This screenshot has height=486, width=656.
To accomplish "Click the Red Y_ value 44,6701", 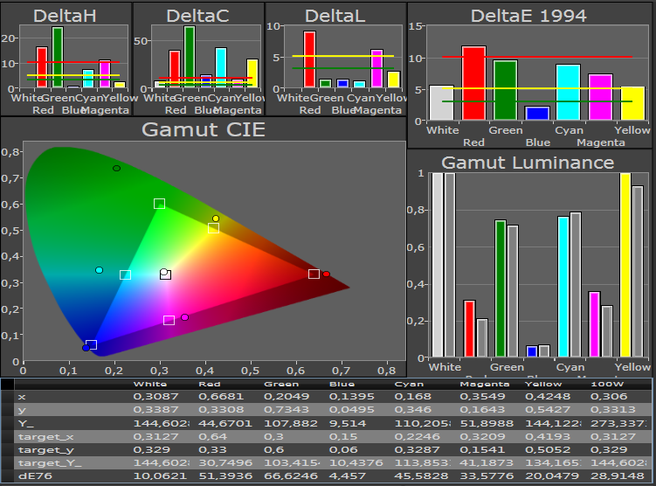I will click(x=225, y=423).
